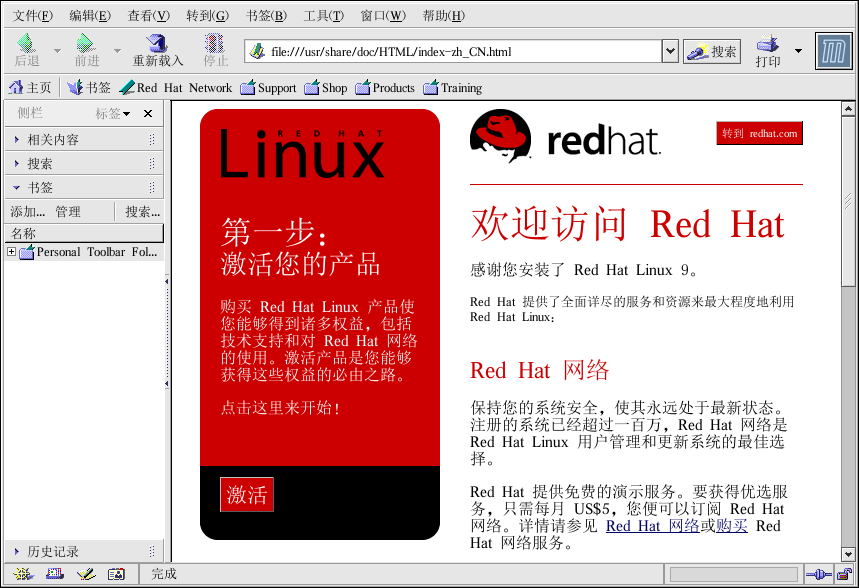Click the page scrollbar down arrow
This screenshot has height=588, width=859.
tap(849, 553)
